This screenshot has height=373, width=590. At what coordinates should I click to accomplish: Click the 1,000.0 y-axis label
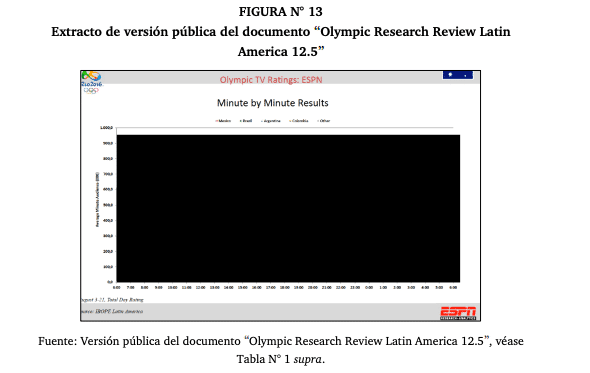tap(106, 128)
